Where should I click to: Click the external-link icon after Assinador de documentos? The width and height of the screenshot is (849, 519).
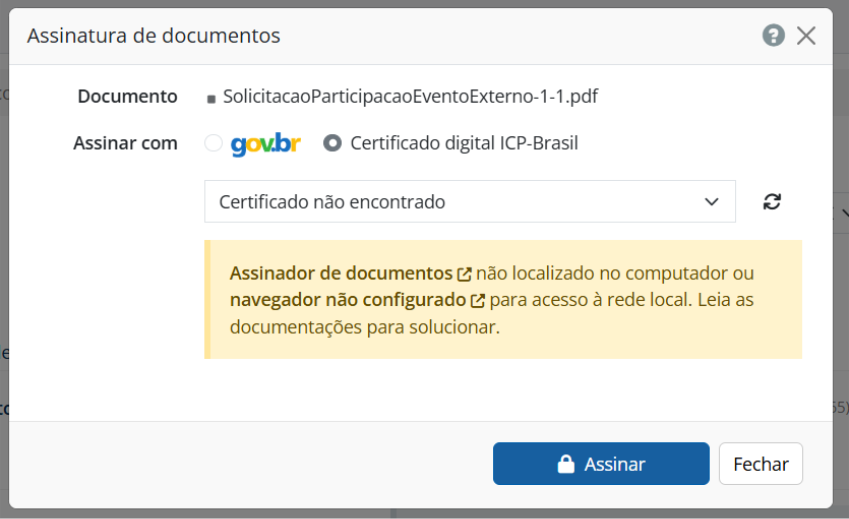coord(464,274)
